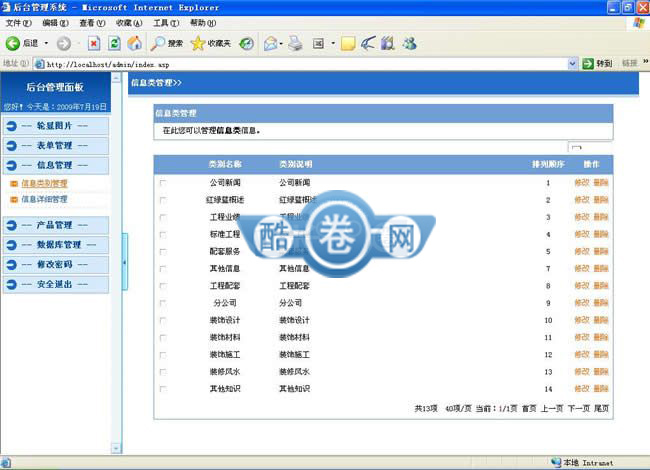Go to the Home page icon
The image size is (650, 470).
coord(134,43)
